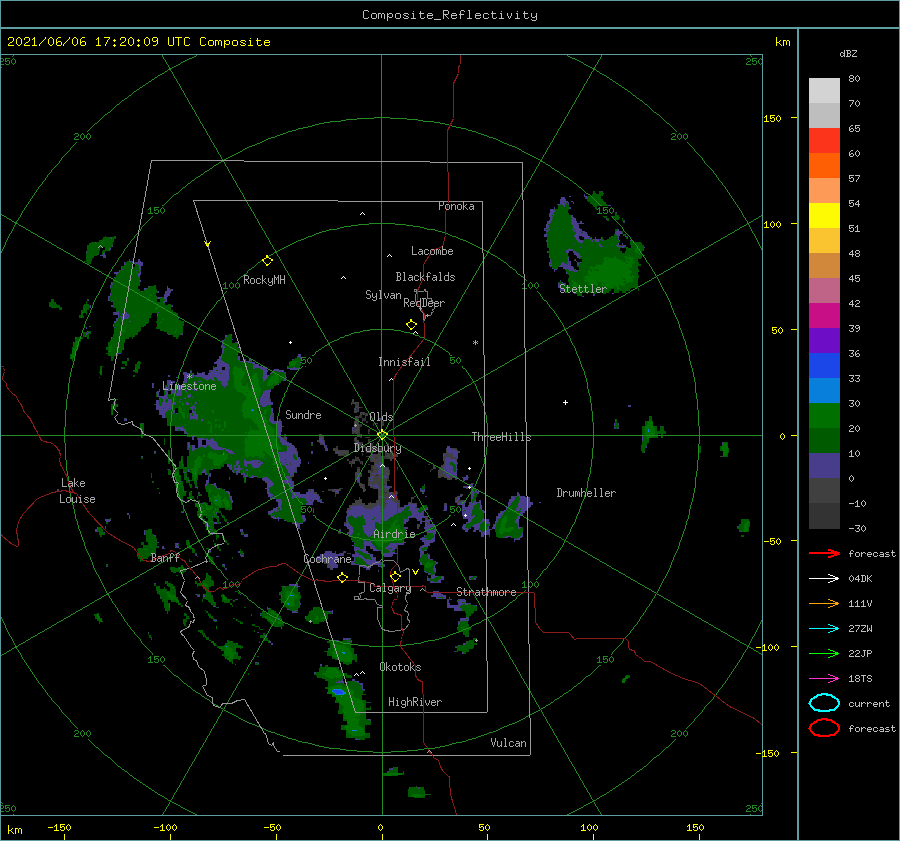The width and height of the screenshot is (900, 841).
Task: Click the Sundre label
Action: (x=303, y=414)
